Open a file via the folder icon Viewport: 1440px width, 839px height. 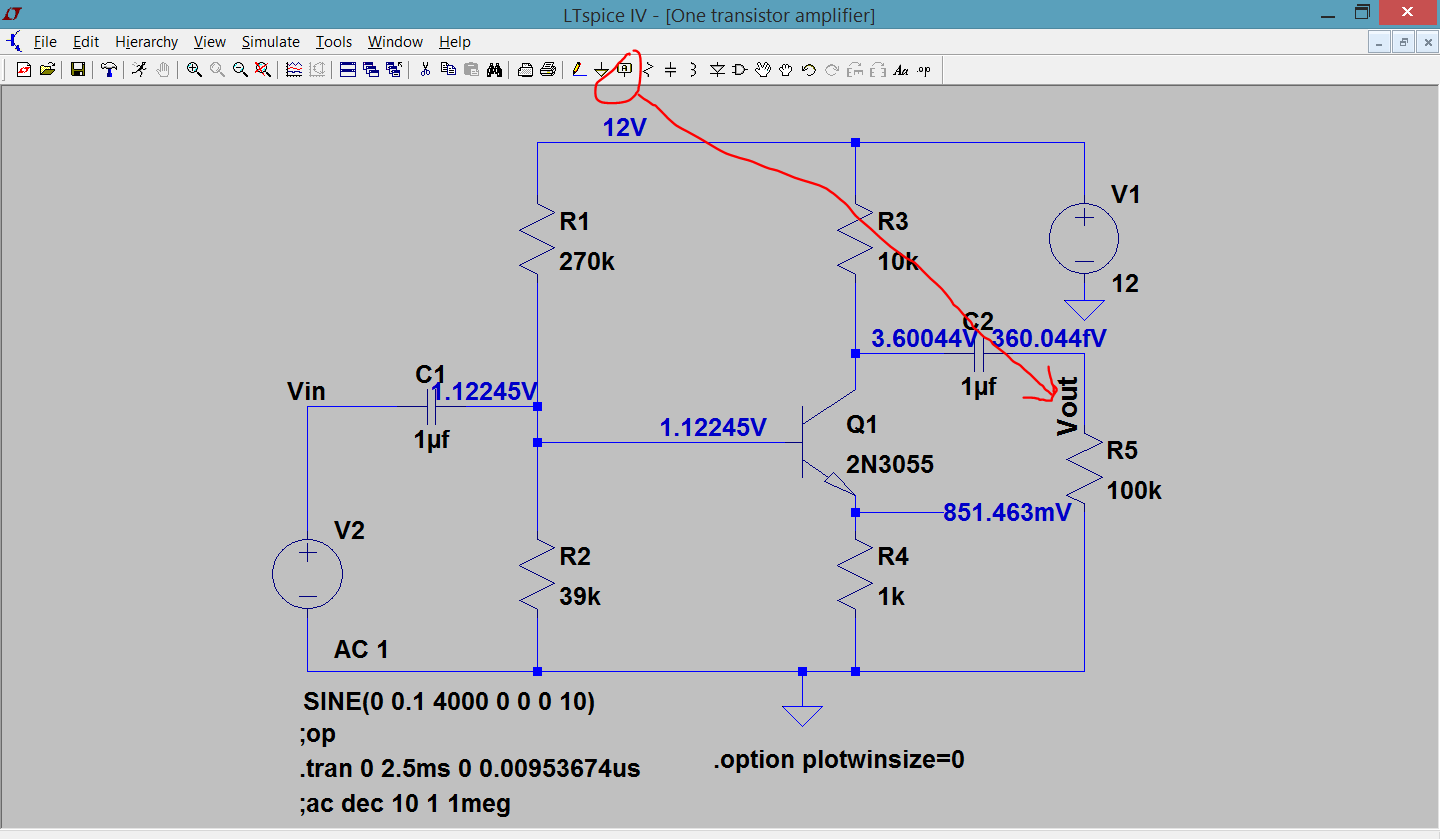[x=47, y=70]
